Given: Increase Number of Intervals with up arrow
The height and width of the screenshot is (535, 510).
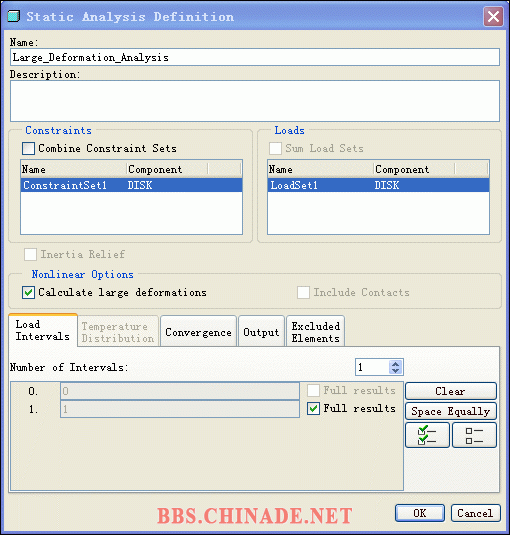Looking at the screenshot, I should coord(395,364).
